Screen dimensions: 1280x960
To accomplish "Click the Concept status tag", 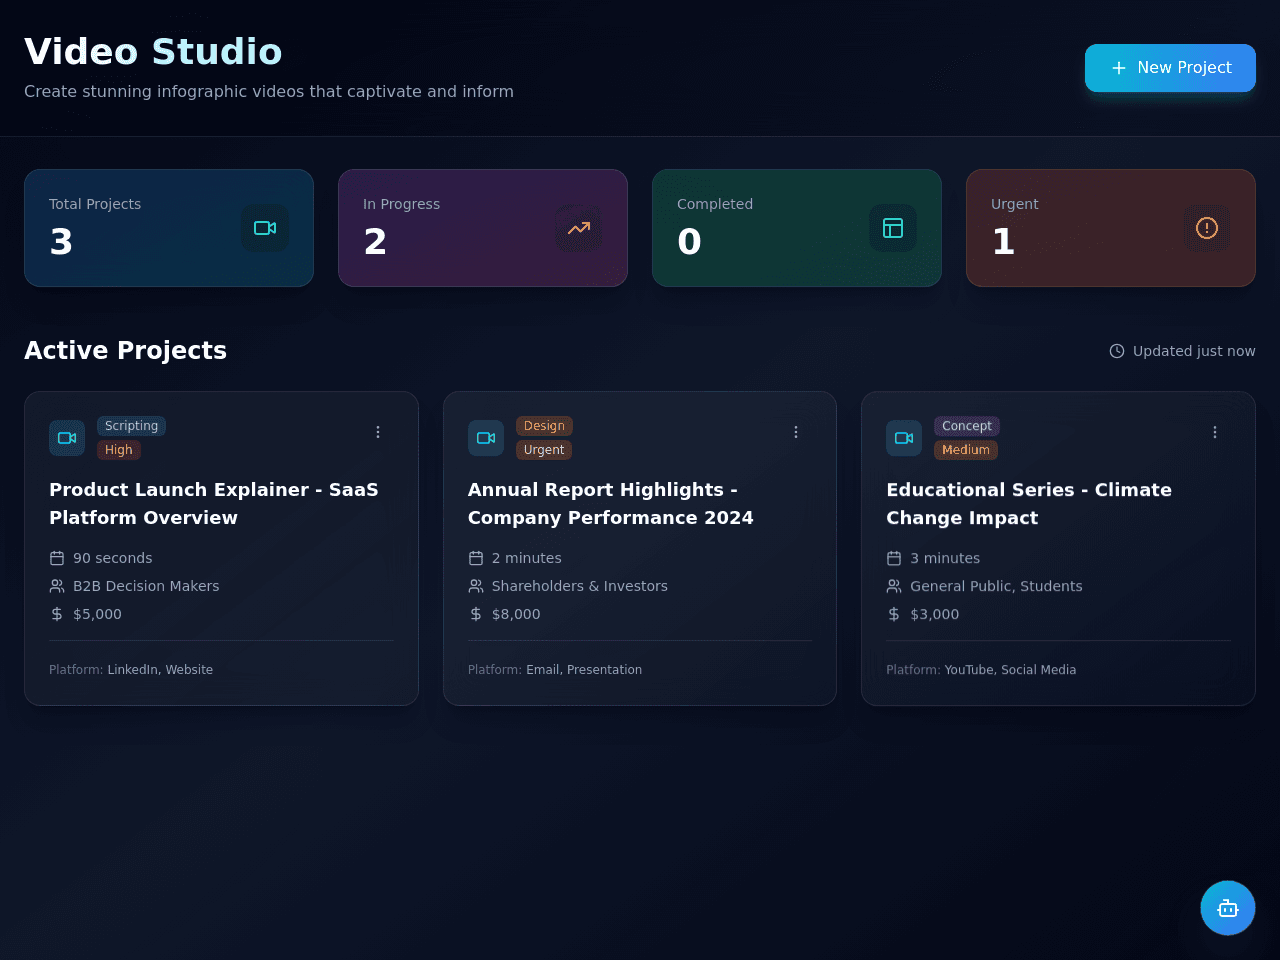I will coord(967,426).
